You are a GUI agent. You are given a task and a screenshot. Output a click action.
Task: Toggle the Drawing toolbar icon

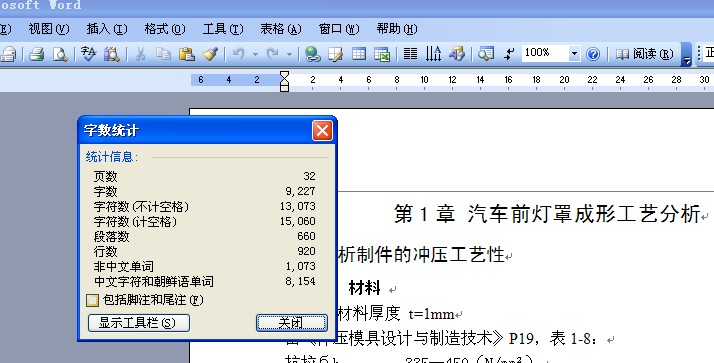pos(457,54)
